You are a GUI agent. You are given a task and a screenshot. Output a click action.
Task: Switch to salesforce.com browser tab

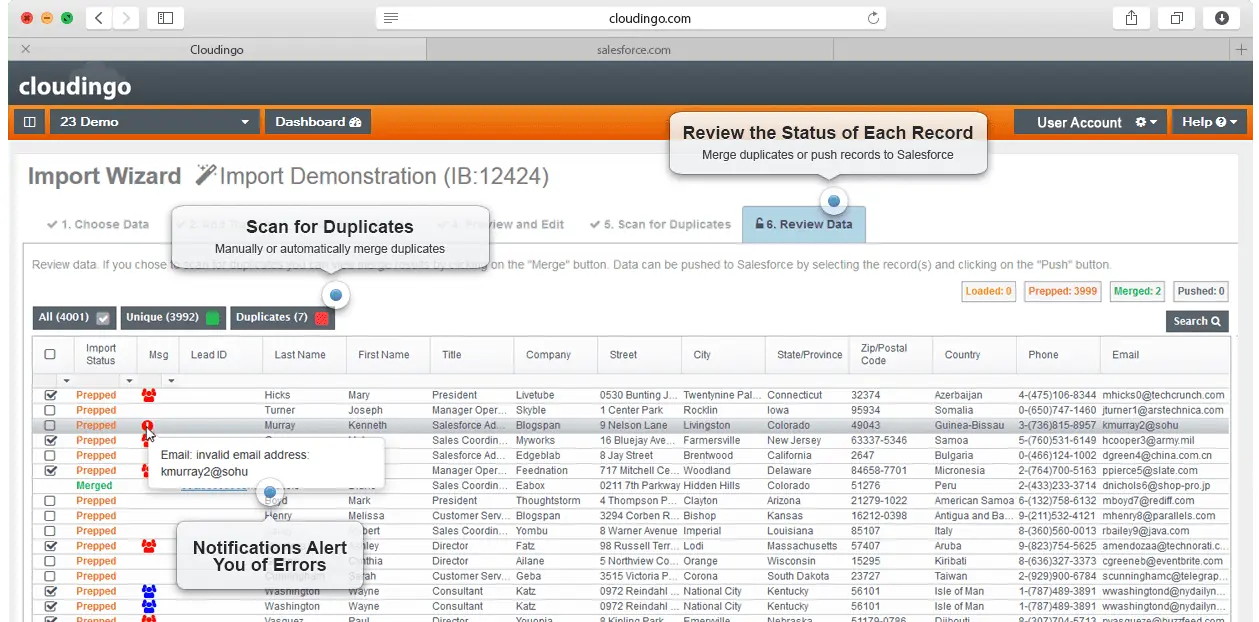coord(633,49)
